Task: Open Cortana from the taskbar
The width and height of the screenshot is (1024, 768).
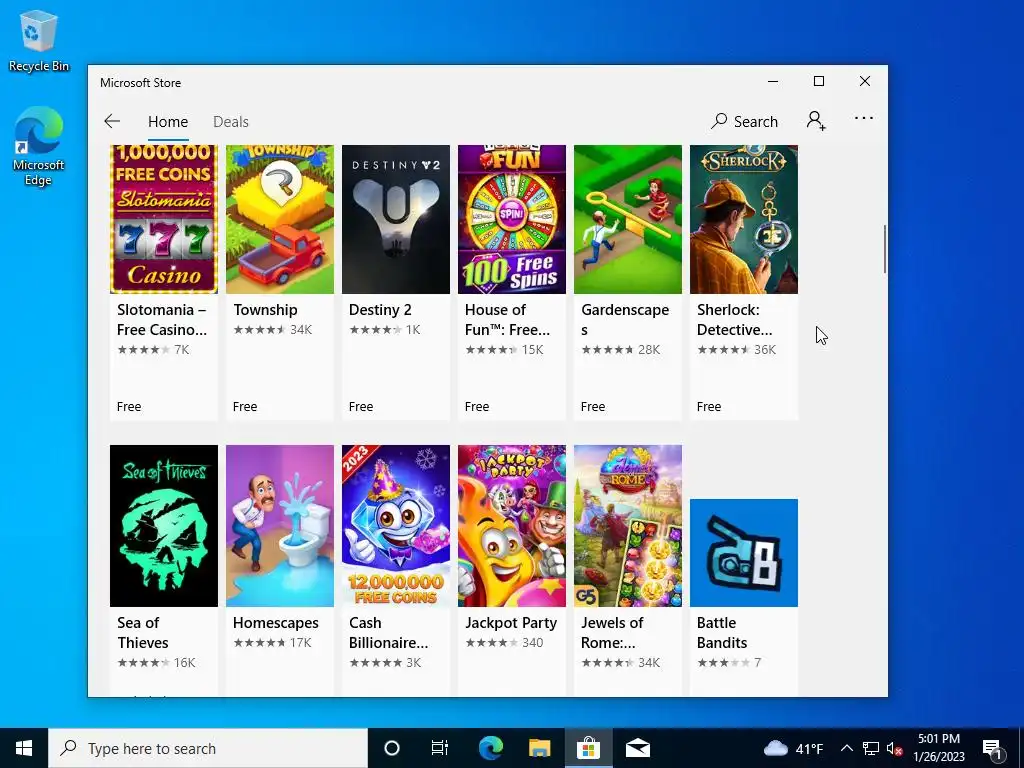Action: [x=392, y=748]
